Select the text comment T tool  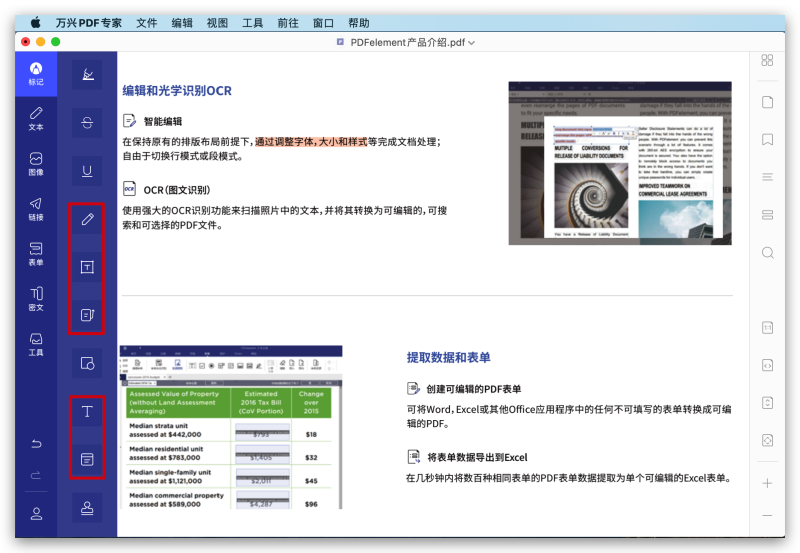click(87, 411)
